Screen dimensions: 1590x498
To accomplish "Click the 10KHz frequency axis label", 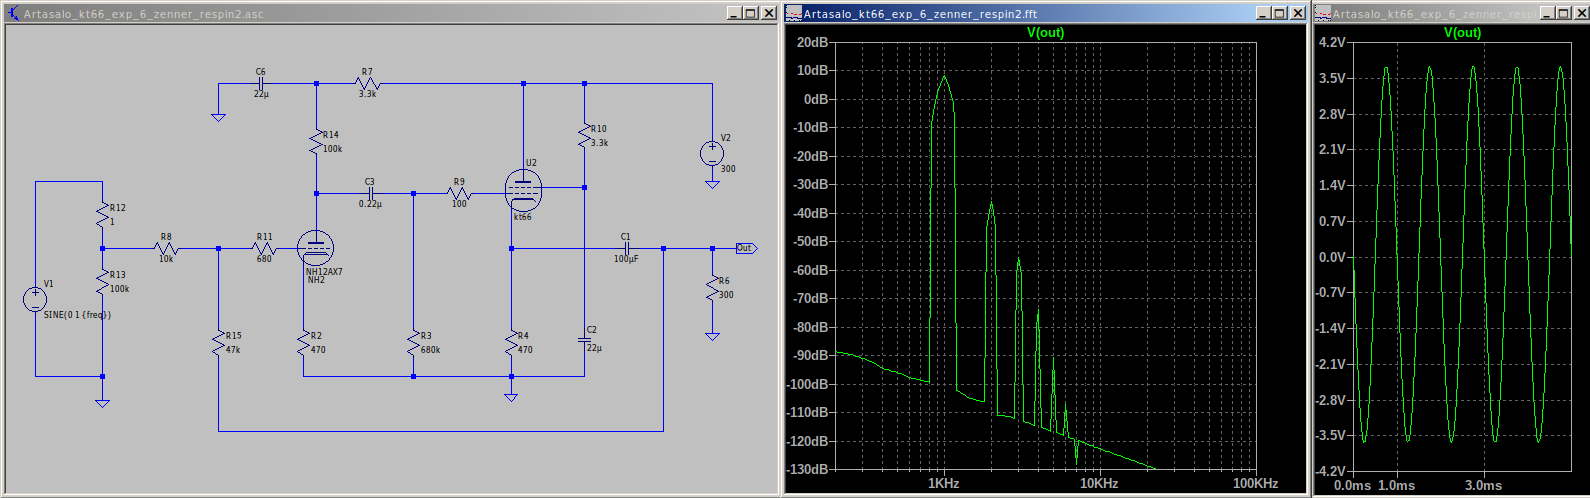I will [1099, 483].
